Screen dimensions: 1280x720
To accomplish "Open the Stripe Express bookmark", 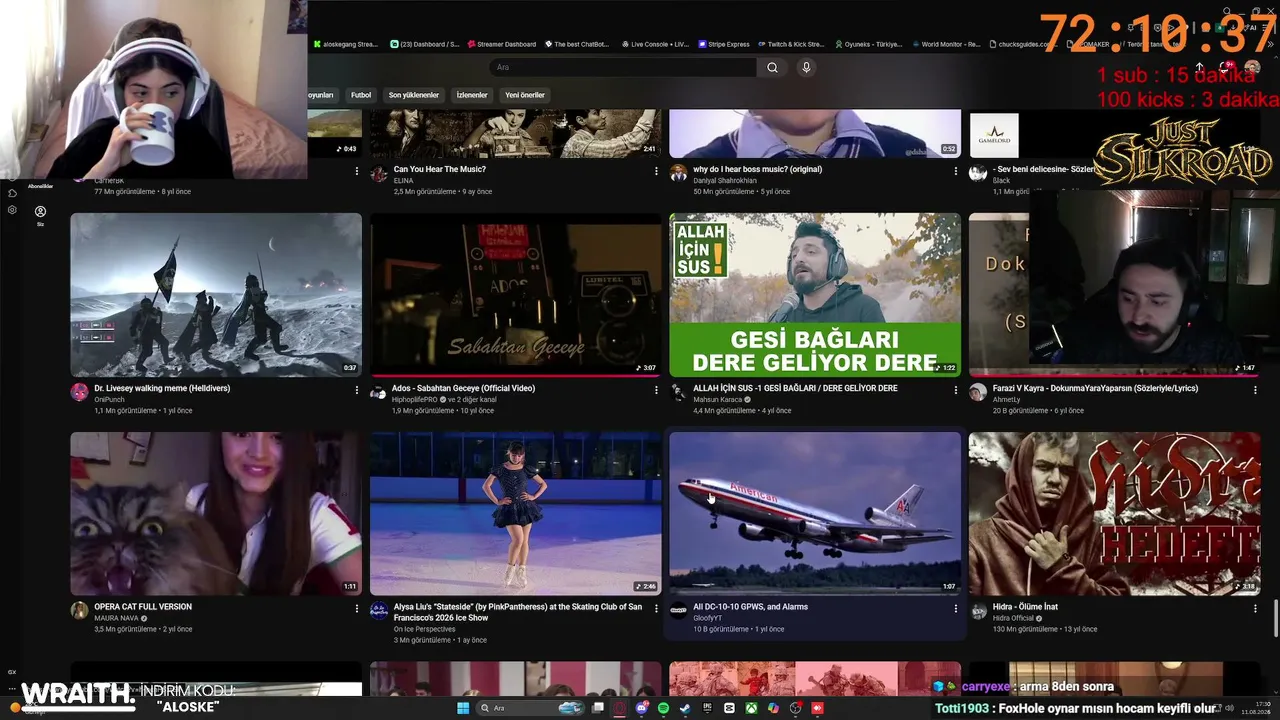I will point(723,44).
